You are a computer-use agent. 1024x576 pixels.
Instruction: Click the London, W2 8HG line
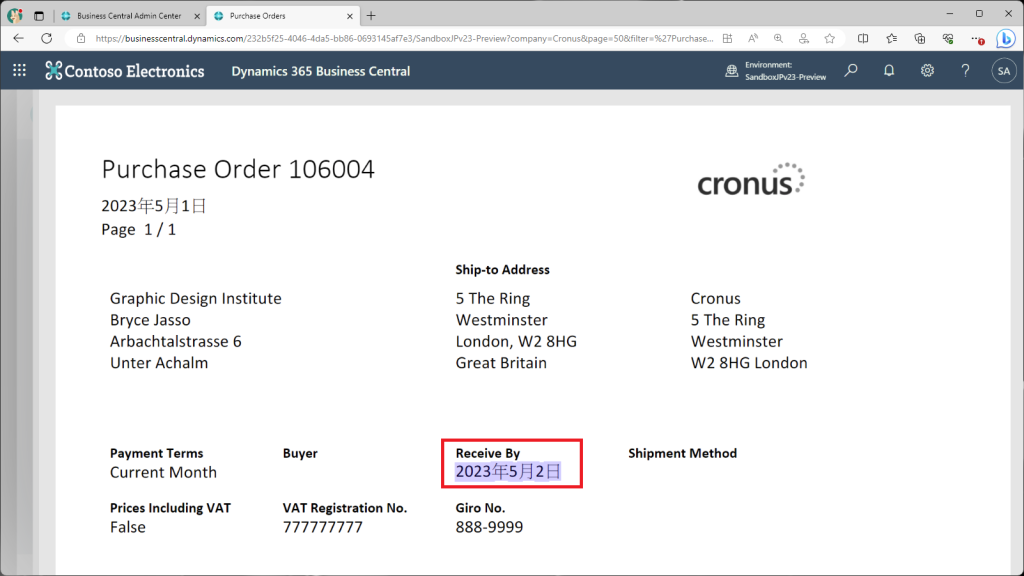(516, 342)
